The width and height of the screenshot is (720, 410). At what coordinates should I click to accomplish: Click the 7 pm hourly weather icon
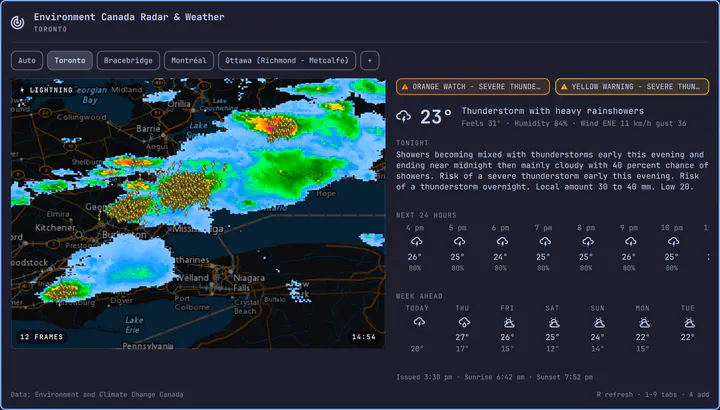pyautogui.click(x=545, y=242)
